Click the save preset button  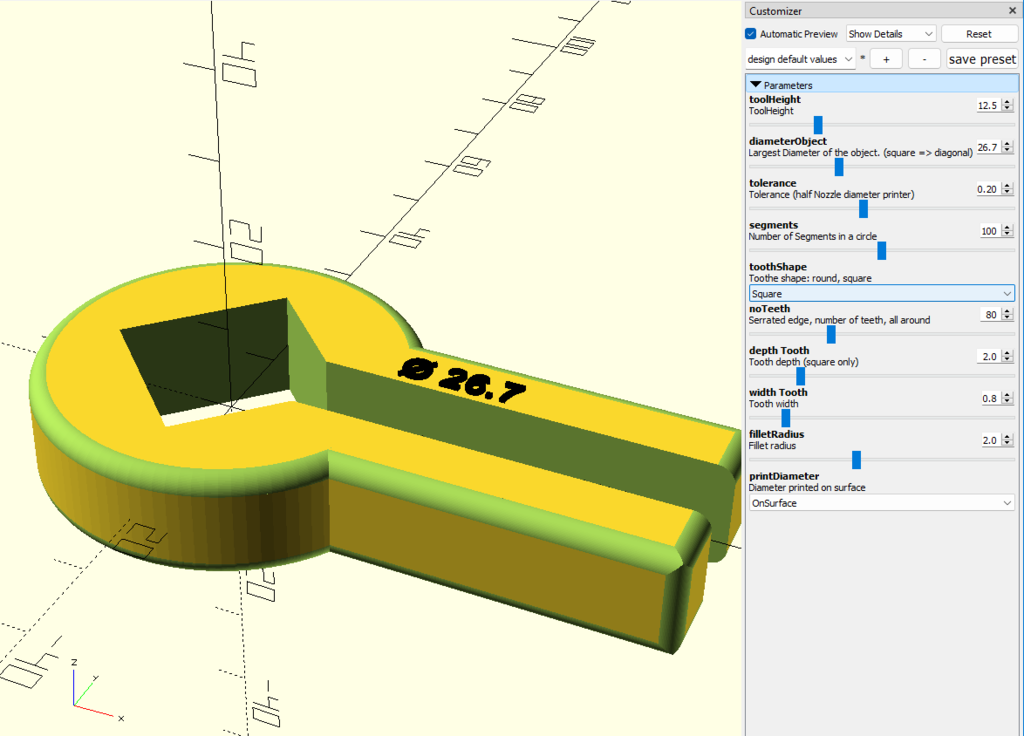(982, 59)
